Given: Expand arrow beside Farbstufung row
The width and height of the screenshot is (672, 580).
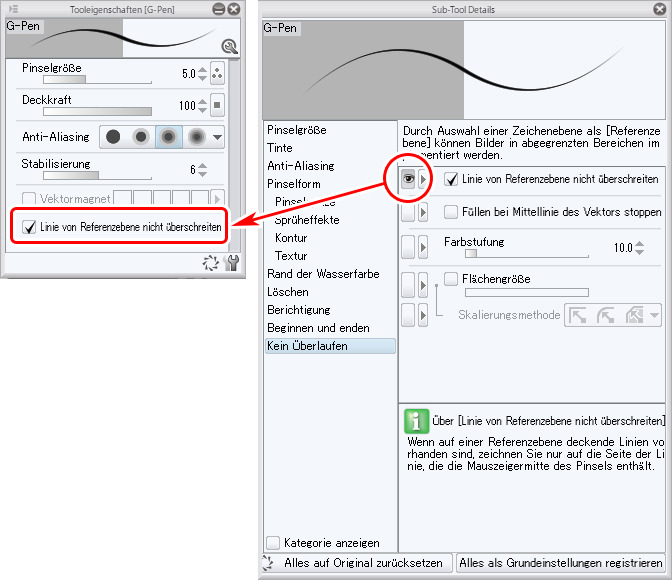Looking at the screenshot, I should pos(423,247).
